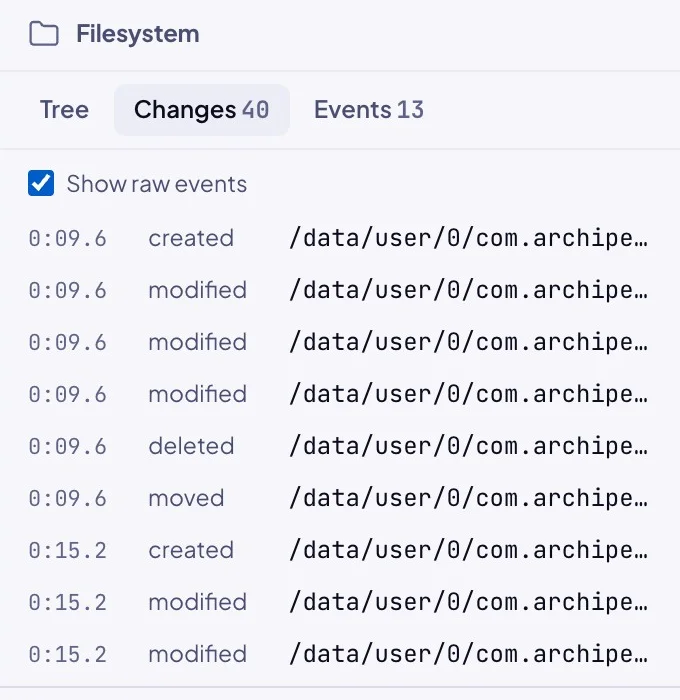Open the Events 13 tab
The width and height of the screenshot is (680, 700).
click(369, 110)
